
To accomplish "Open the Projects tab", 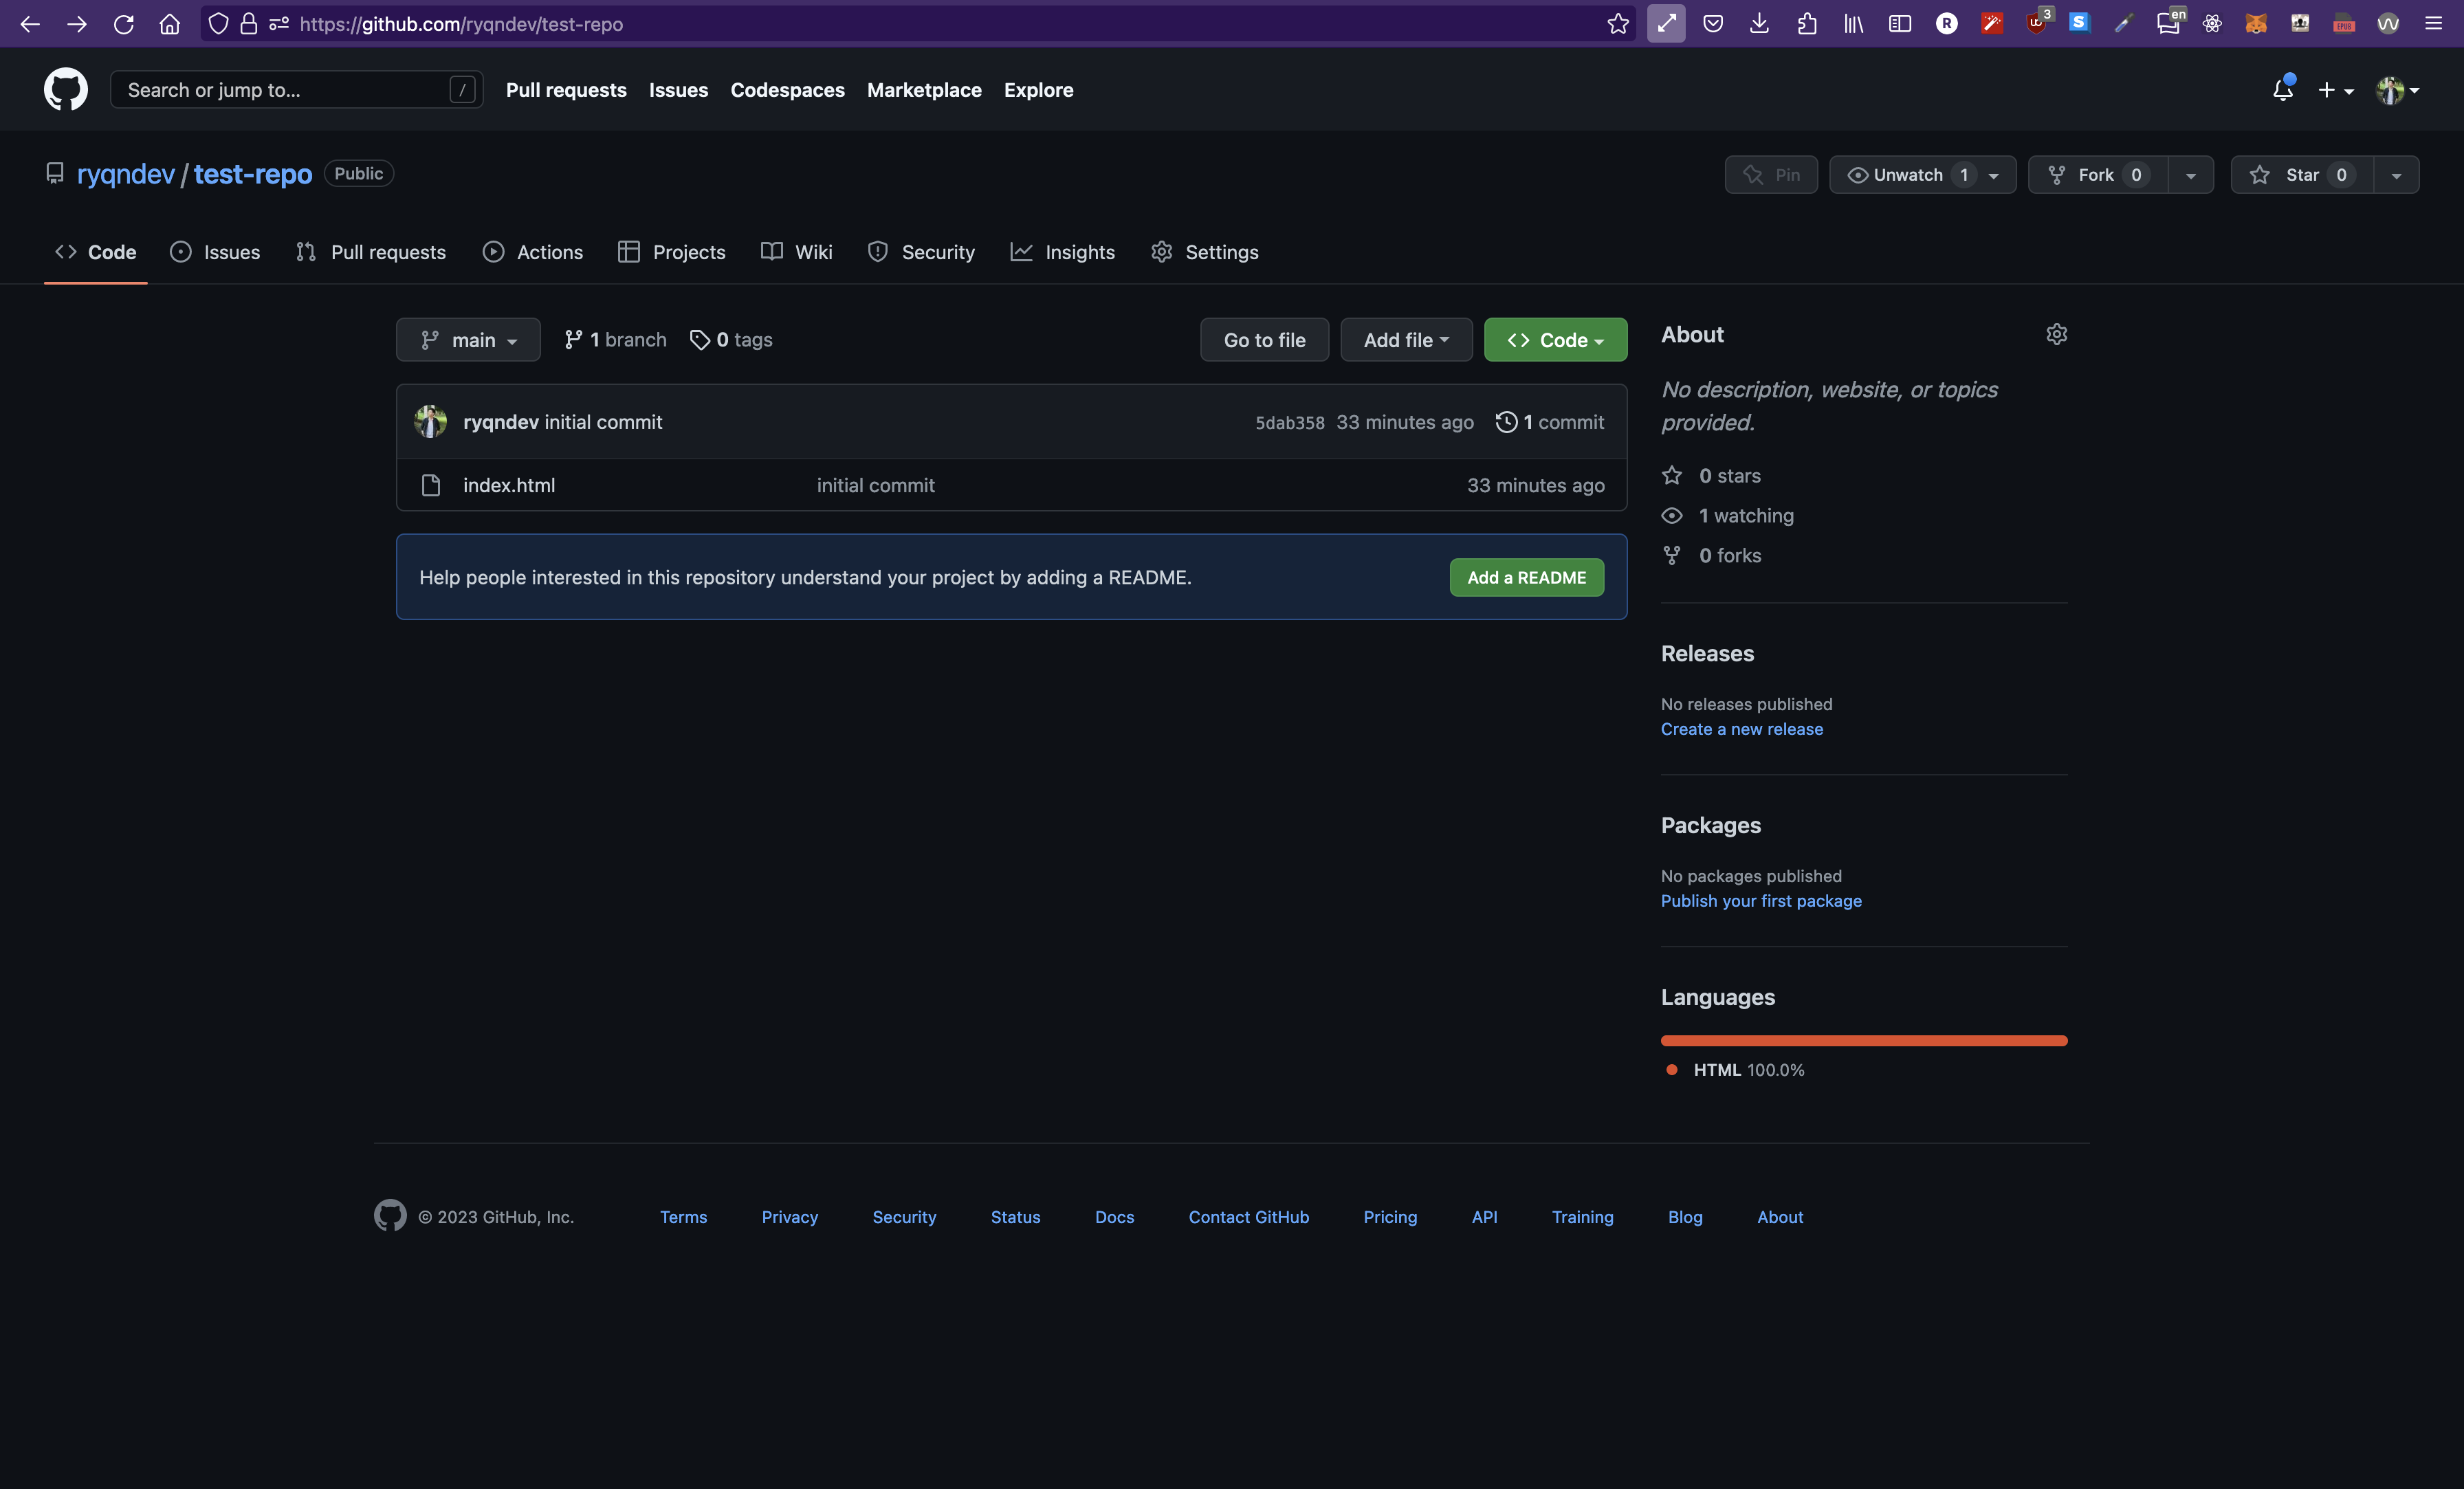I will point(672,252).
